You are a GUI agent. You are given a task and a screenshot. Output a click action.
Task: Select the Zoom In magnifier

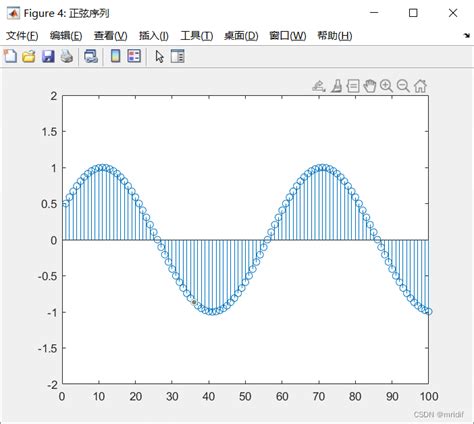pos(386,86)
